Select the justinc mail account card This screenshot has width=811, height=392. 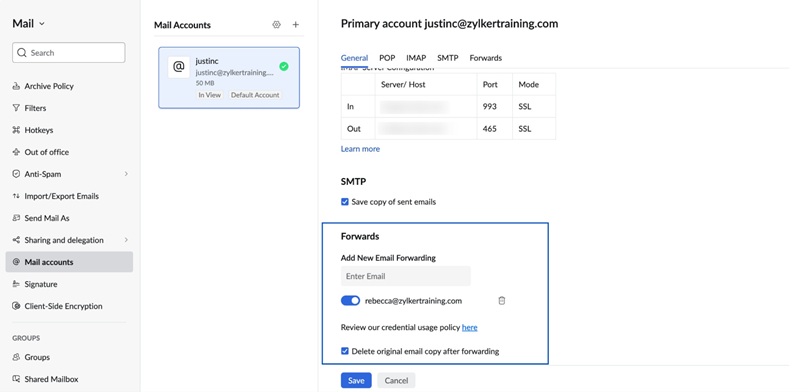pos(229,78)
